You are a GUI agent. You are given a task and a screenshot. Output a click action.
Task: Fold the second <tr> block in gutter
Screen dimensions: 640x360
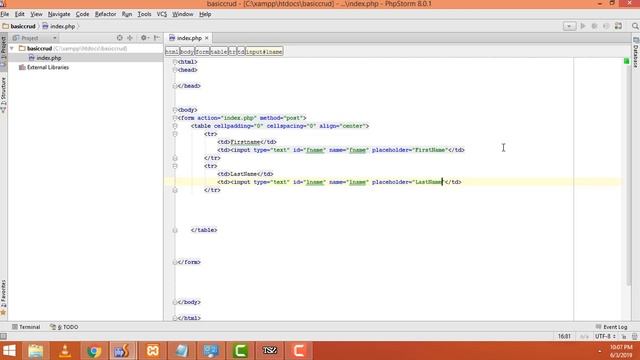click(175, 166)
